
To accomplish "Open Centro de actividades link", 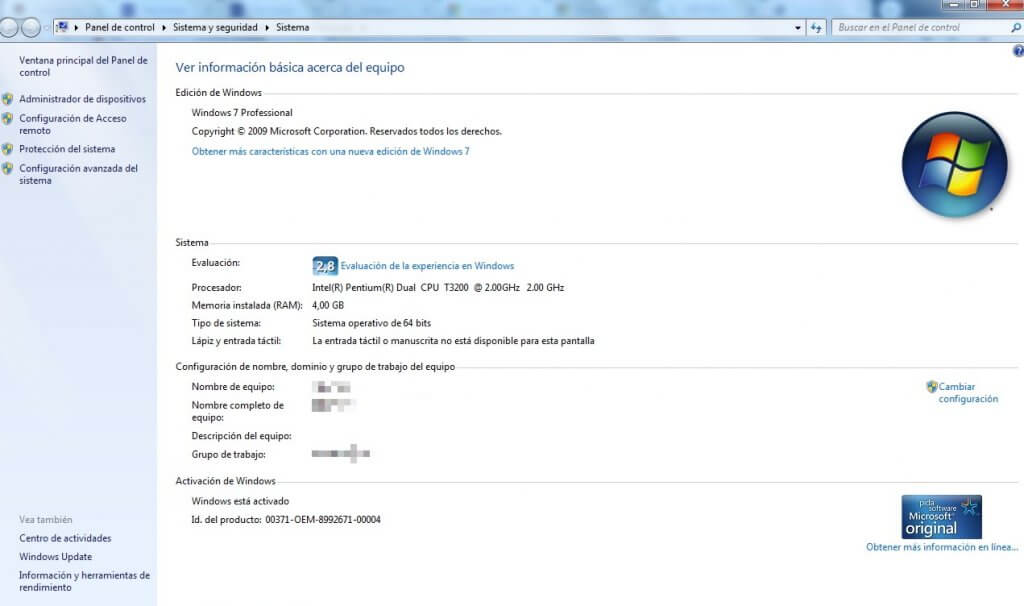I will 65,538.
